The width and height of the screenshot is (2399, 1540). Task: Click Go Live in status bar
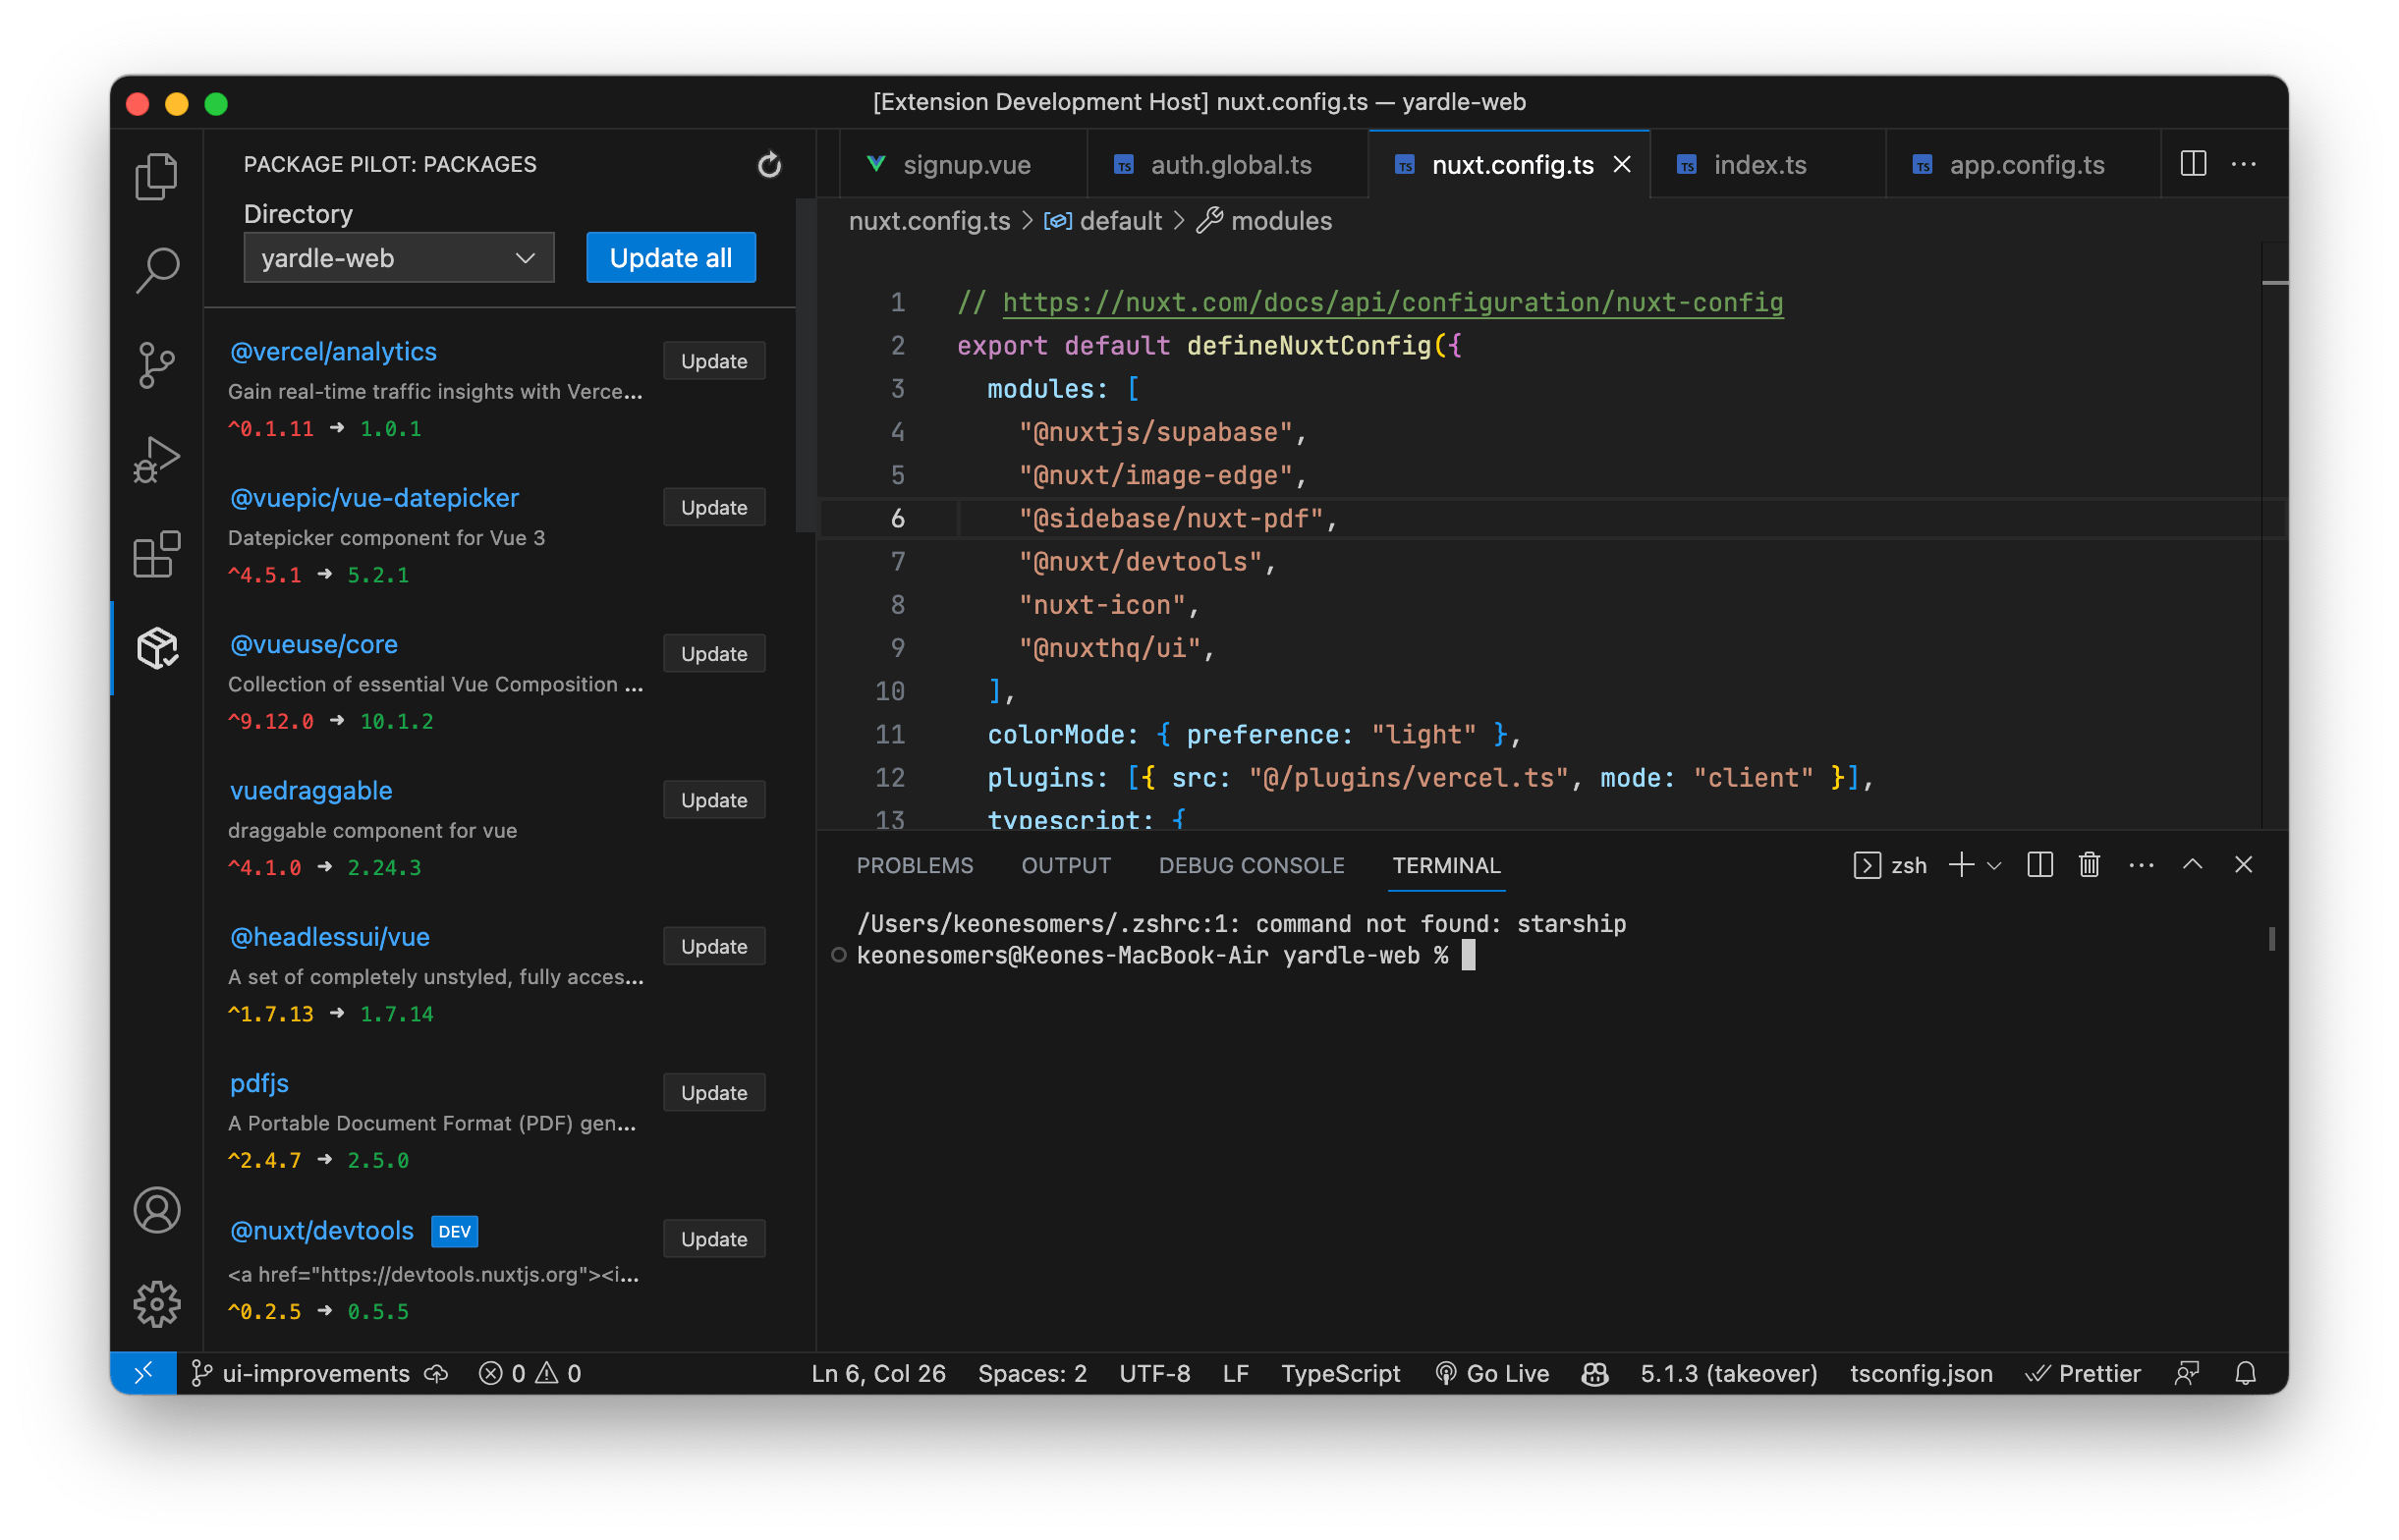pos(1492,1374)
